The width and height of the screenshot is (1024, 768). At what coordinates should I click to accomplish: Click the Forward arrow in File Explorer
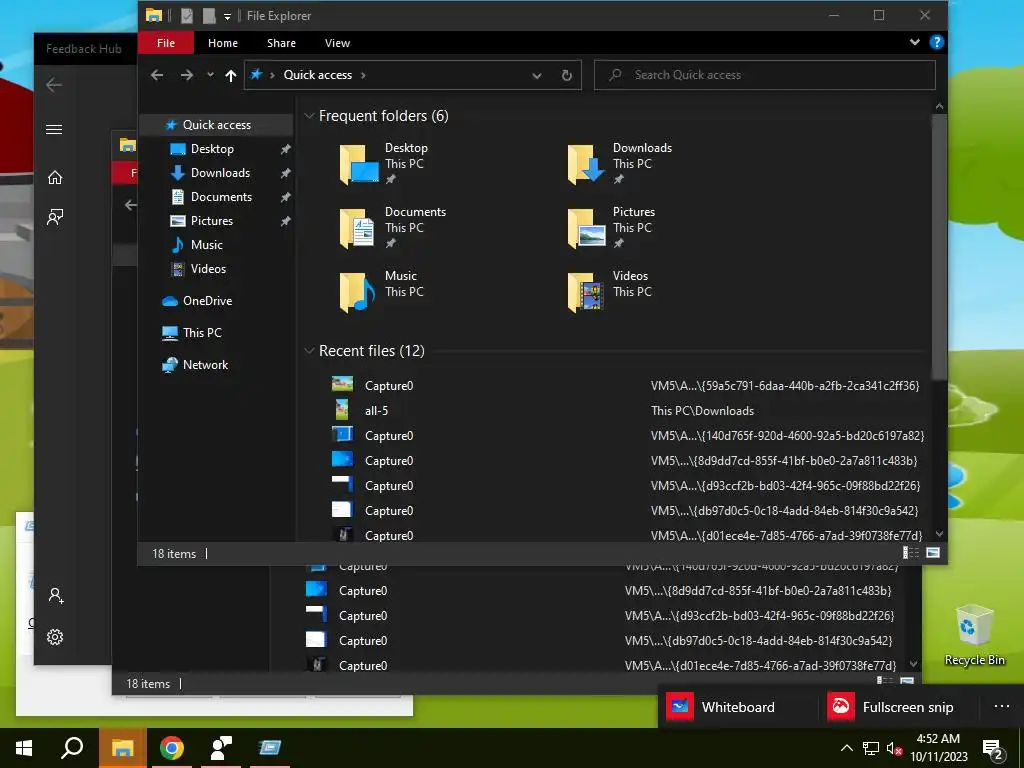click(x=187, y=75)
